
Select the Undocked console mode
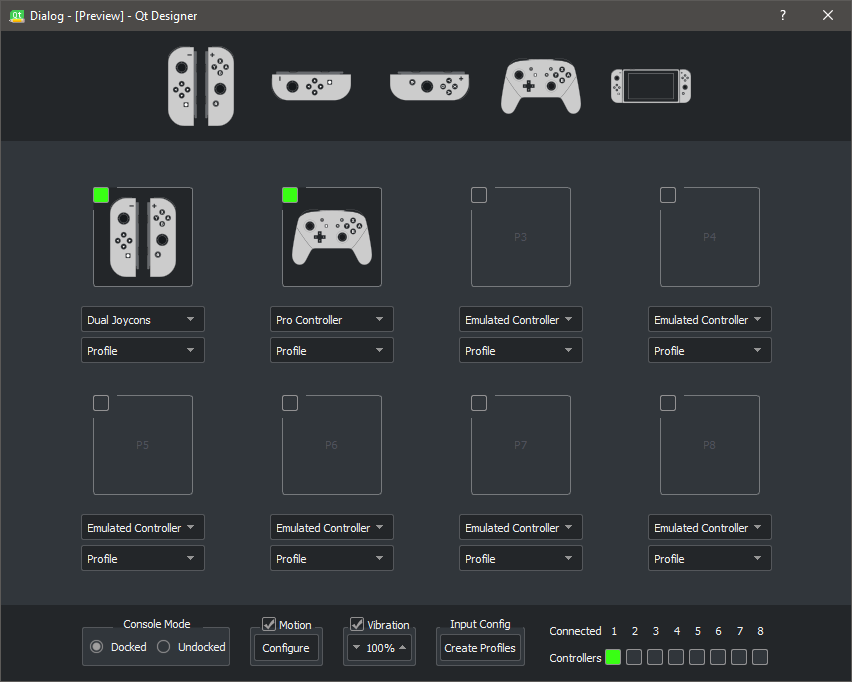(x=164, y=647)
